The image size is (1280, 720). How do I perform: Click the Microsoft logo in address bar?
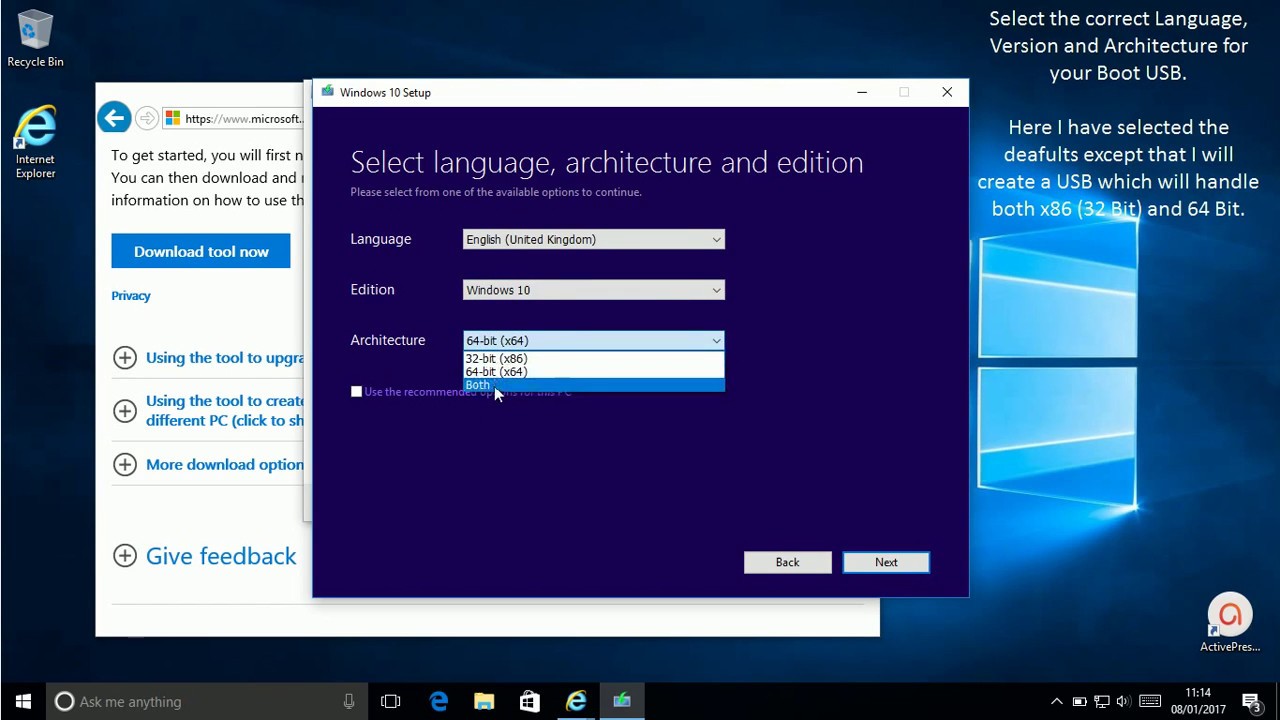[173, 118]
